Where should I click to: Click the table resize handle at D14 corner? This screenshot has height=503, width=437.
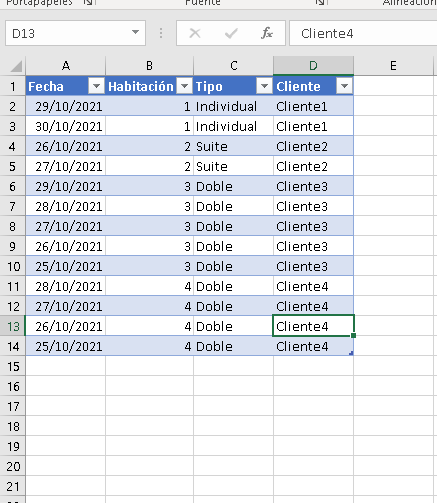(351, 353)
